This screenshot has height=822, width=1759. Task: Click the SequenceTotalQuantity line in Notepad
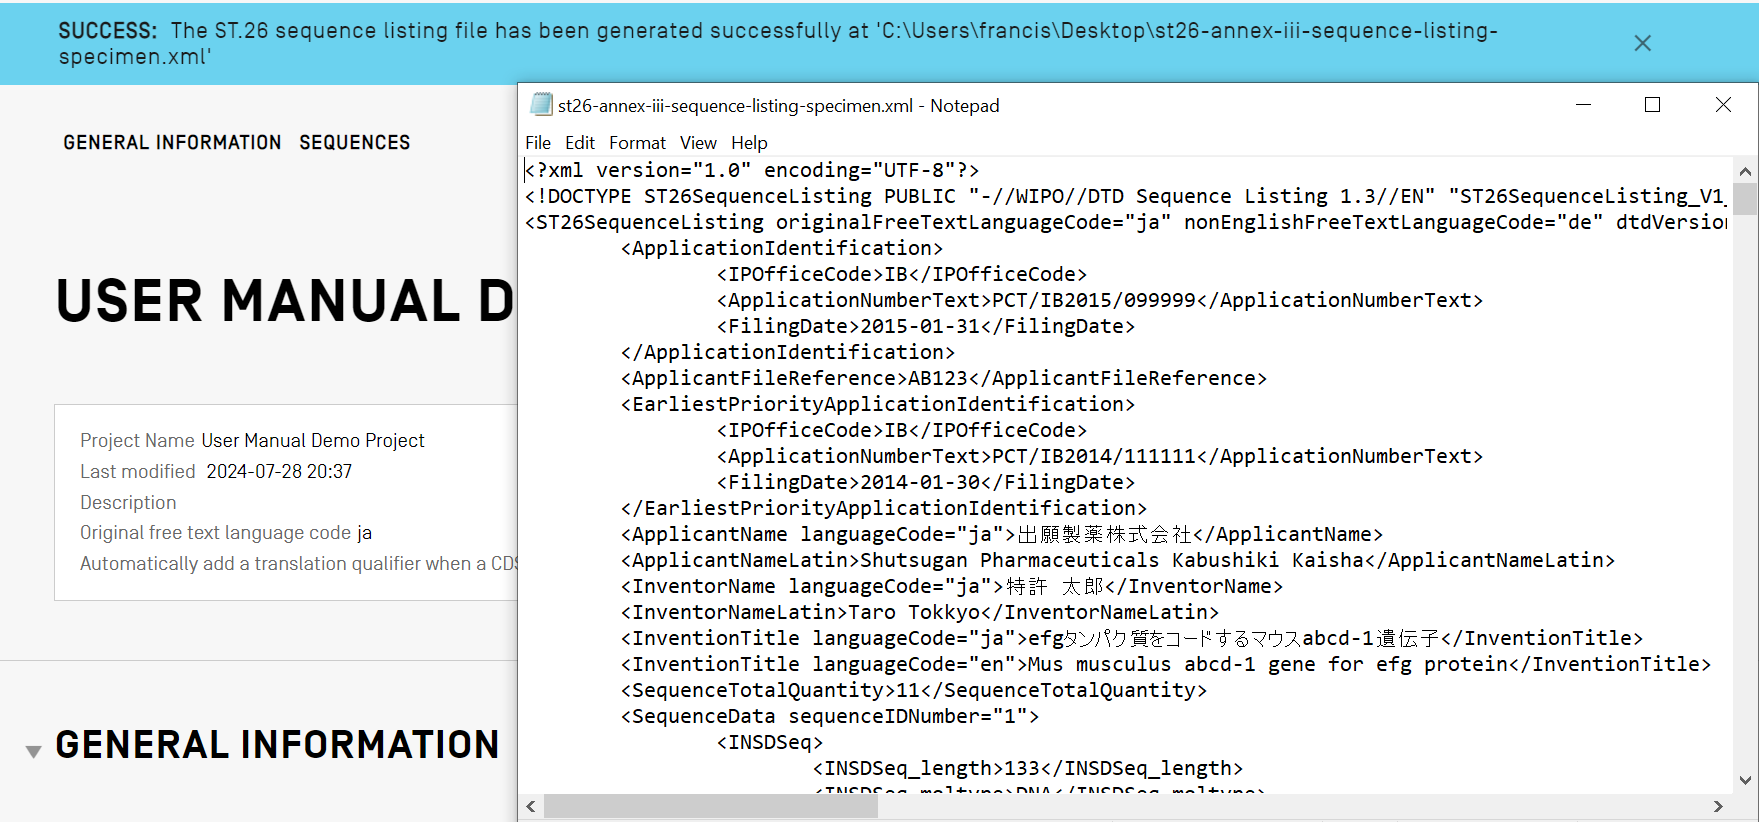tap(913, 690)
